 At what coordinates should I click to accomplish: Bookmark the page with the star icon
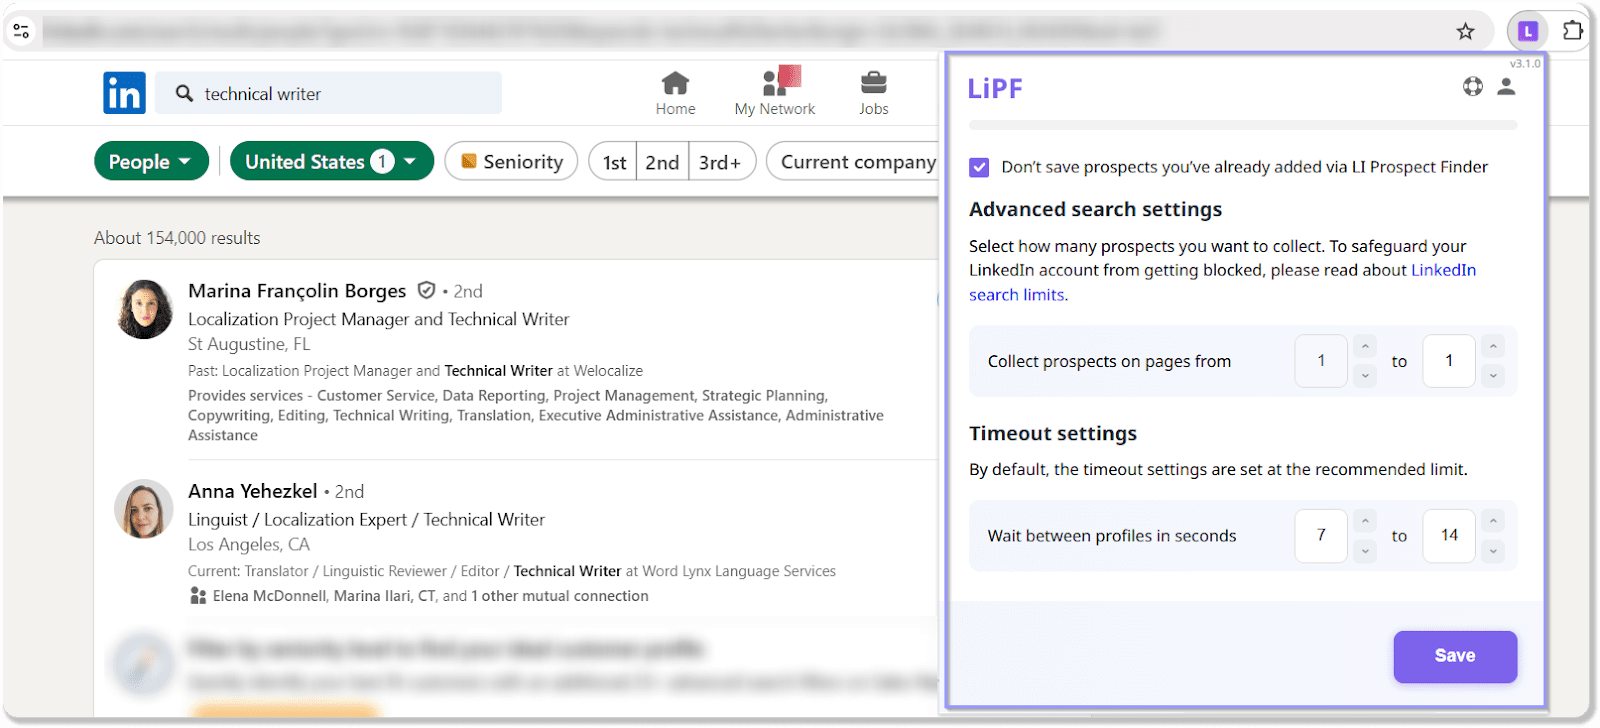[x=1465, y=32]
